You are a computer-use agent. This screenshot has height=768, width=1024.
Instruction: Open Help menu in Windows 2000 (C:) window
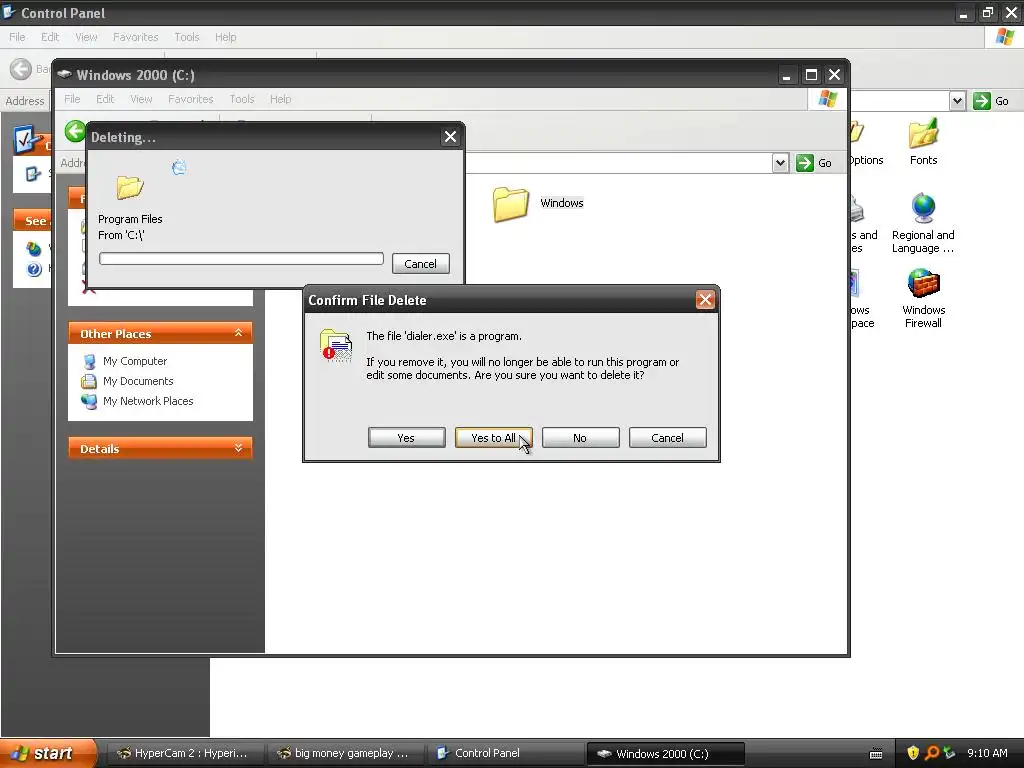tap(280, 99)
